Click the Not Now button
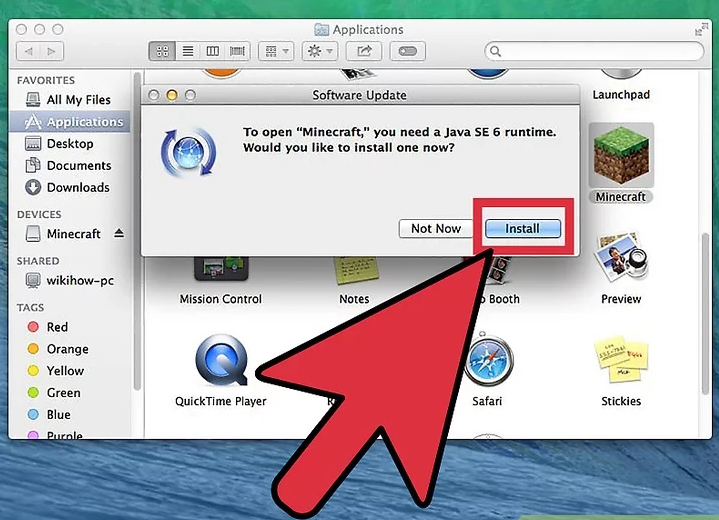 [x=436, y=229]
